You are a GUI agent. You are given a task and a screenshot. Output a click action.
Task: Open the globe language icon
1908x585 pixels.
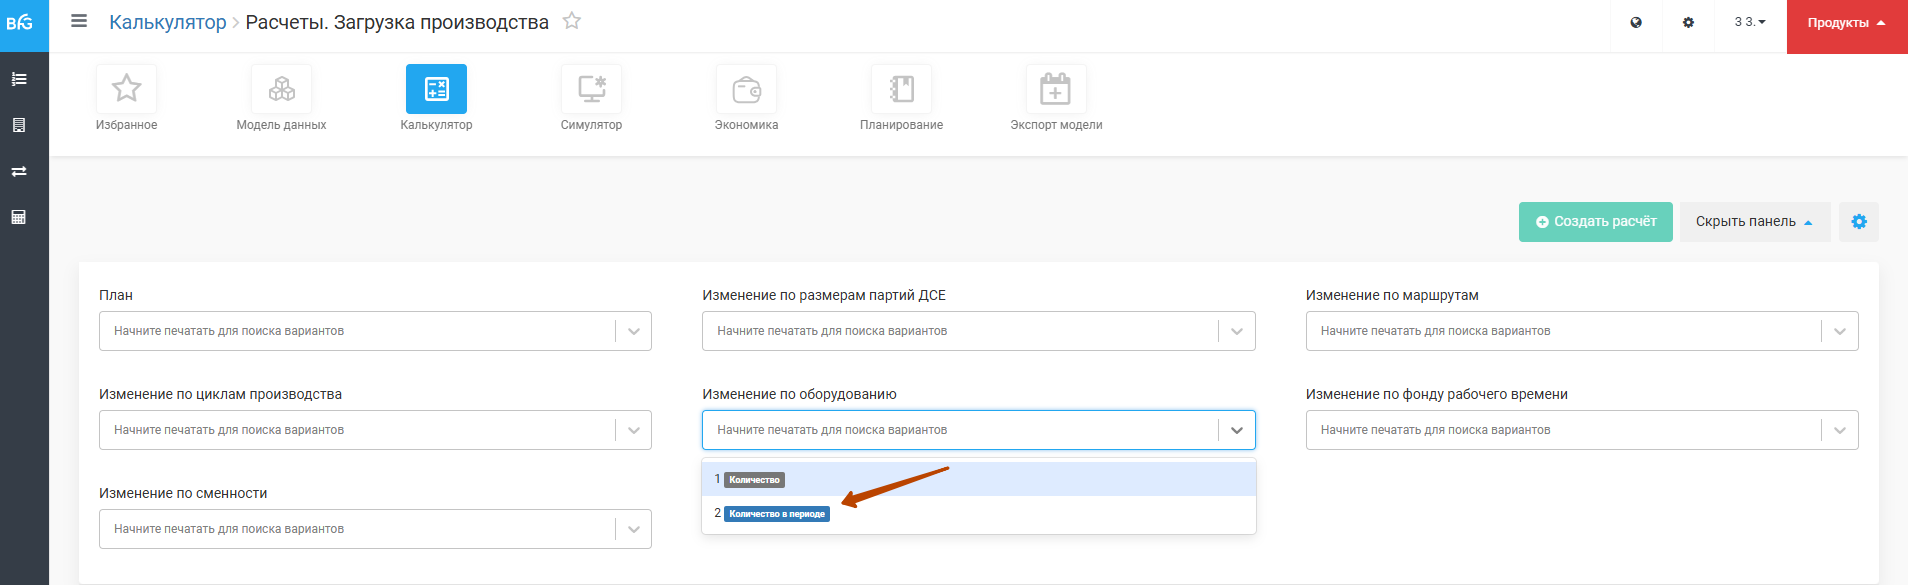[x=1636, y=22]
